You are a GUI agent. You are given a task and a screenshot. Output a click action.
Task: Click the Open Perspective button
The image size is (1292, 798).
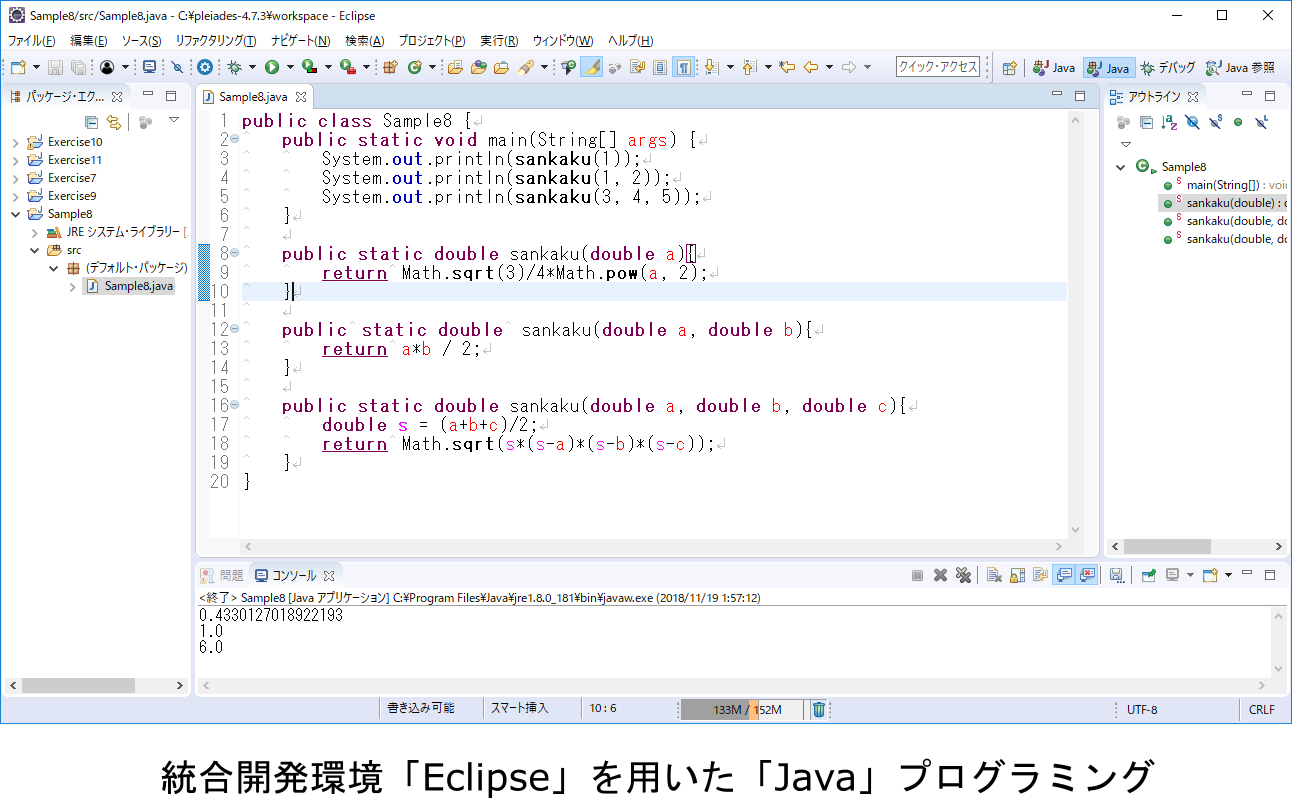click(1008, 67)
